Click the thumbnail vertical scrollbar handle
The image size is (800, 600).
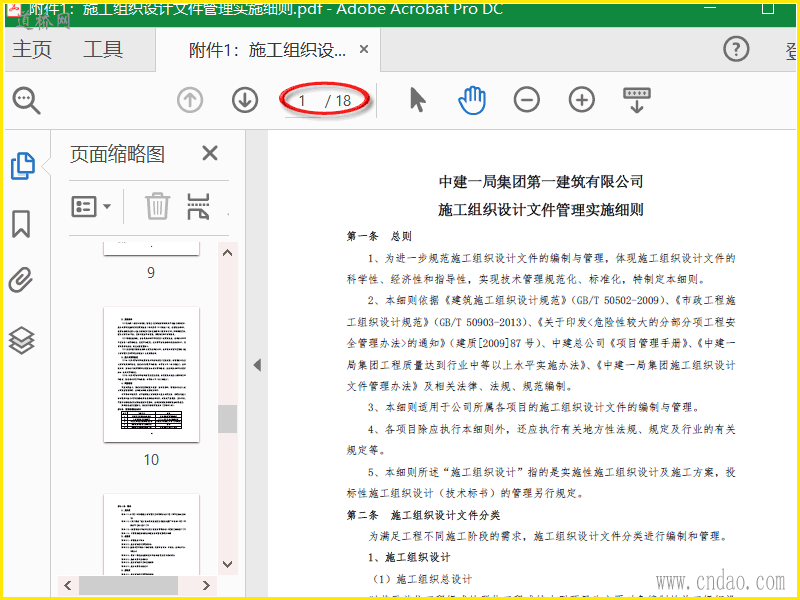click(x=228, y=419)
